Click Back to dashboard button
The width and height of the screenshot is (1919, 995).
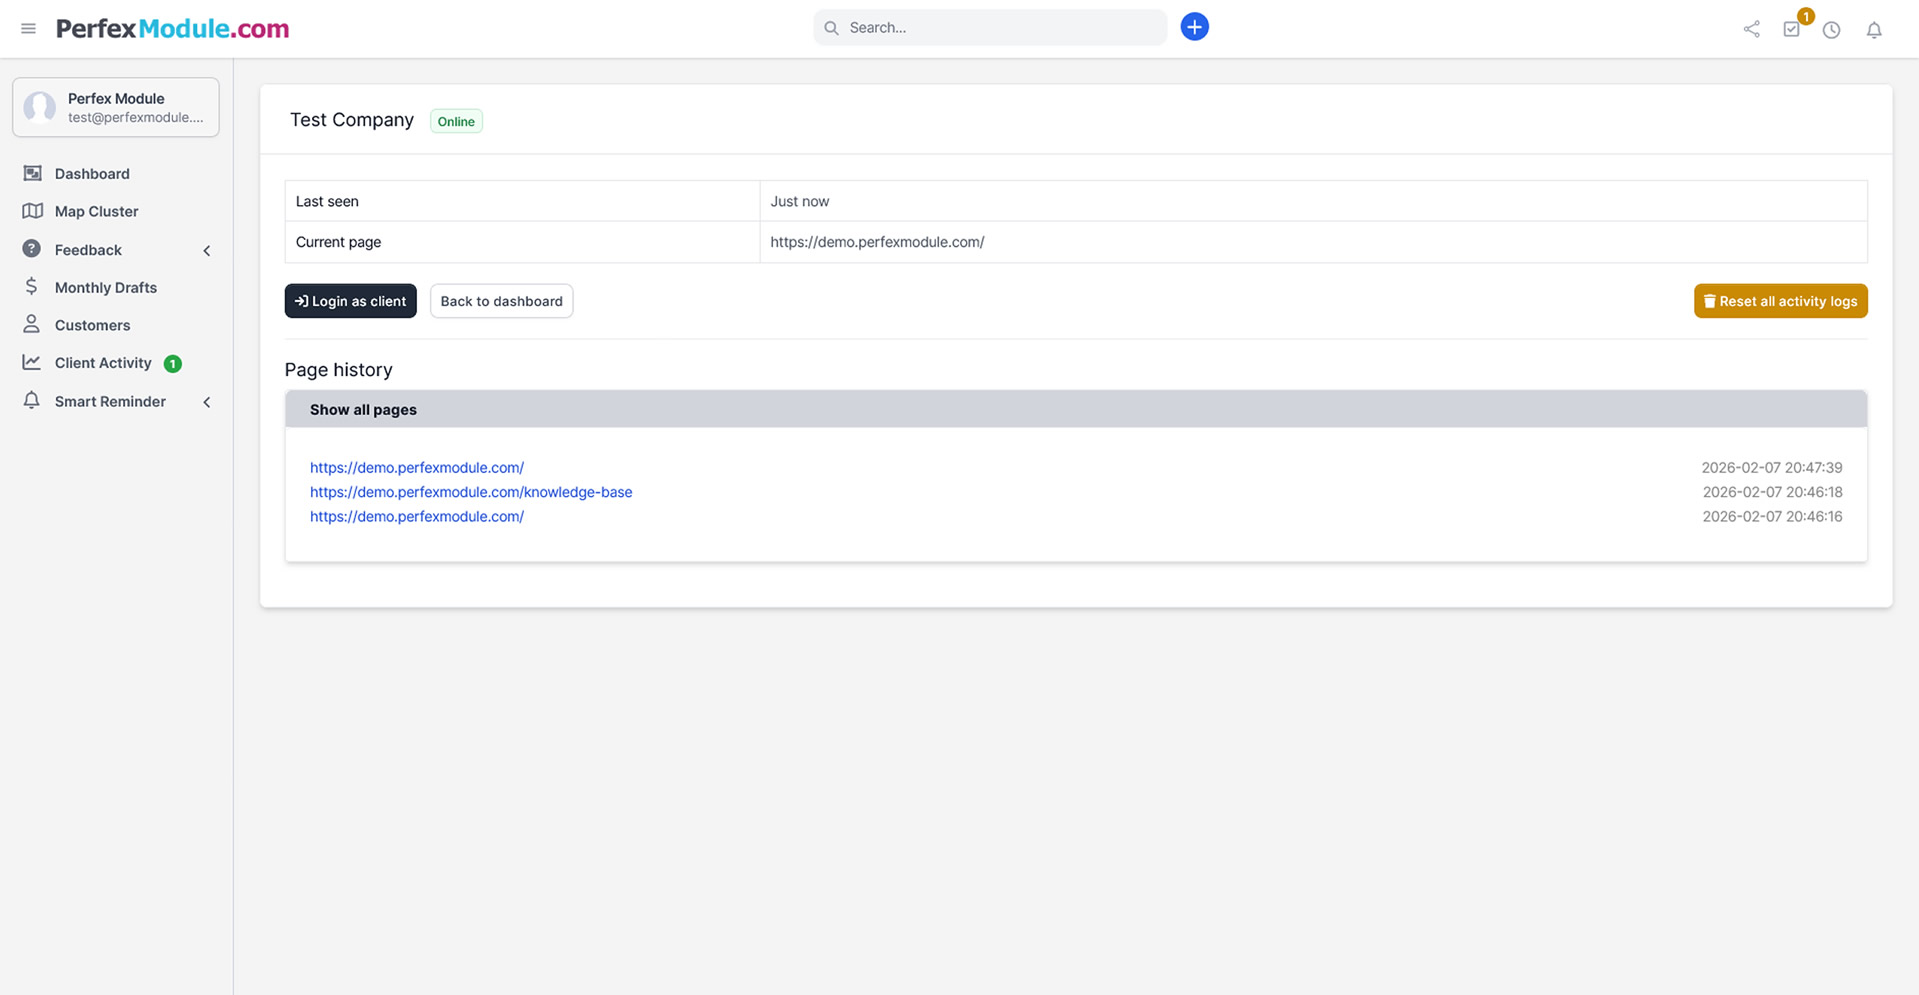pos(501,301)
